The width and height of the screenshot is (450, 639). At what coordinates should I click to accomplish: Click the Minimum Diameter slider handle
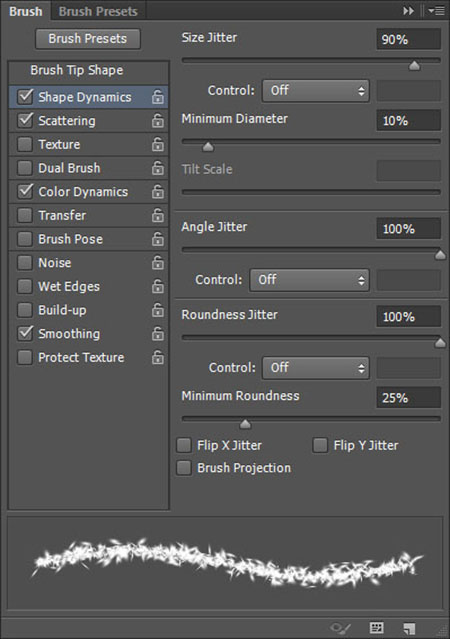click(208, 146)
